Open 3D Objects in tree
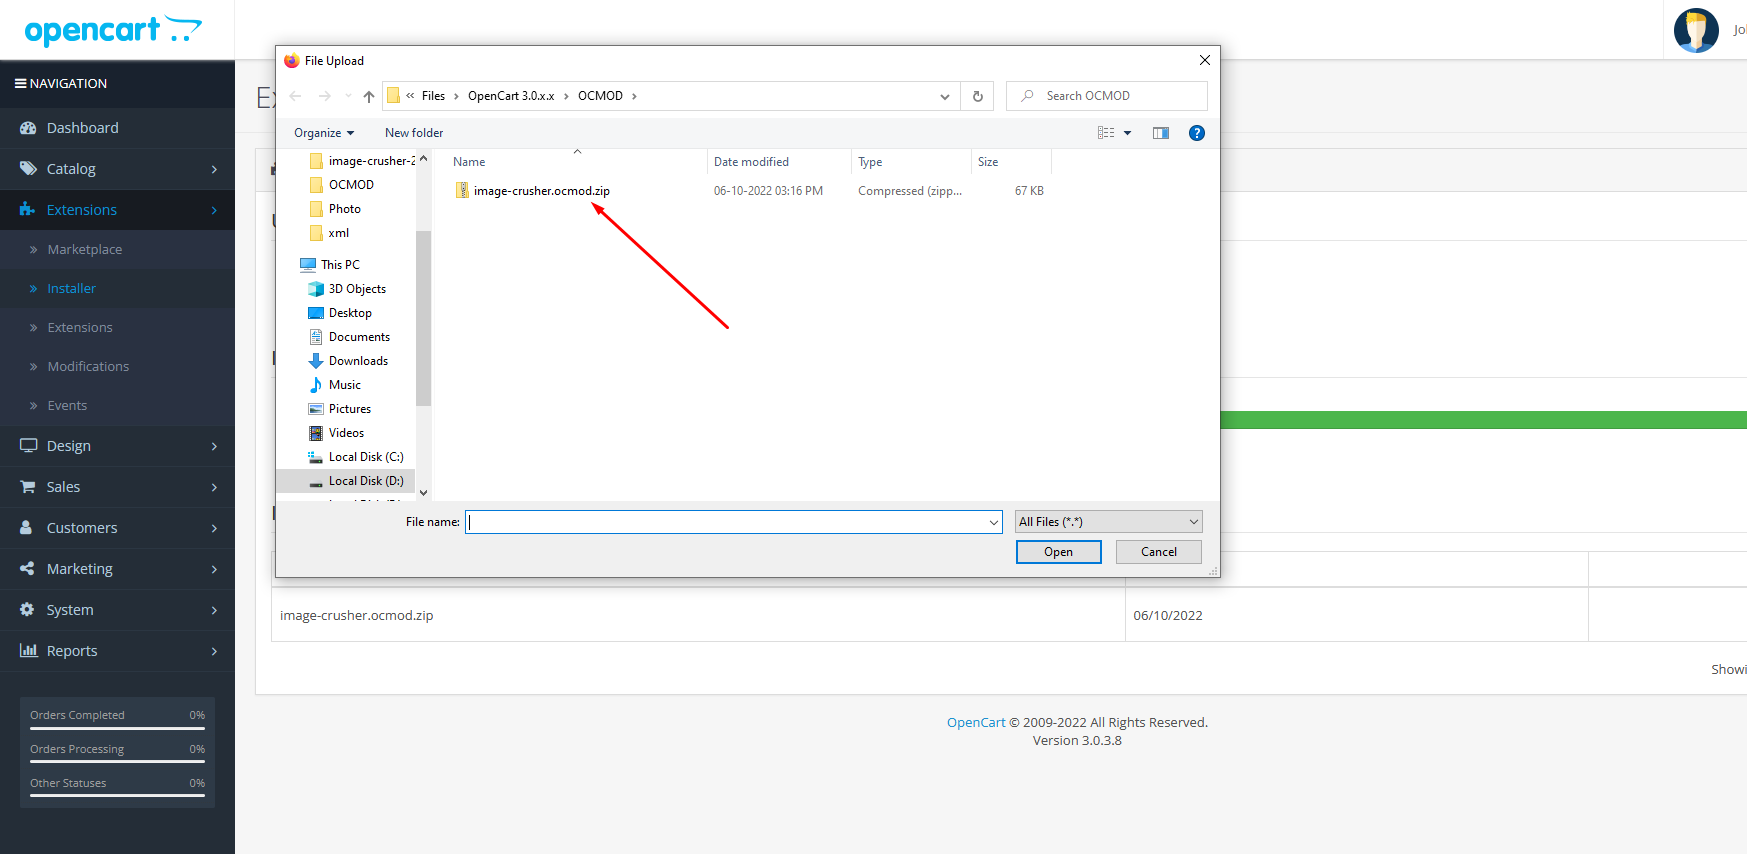This screenshot has height=854, width=1747. click(x=357, y=289)
